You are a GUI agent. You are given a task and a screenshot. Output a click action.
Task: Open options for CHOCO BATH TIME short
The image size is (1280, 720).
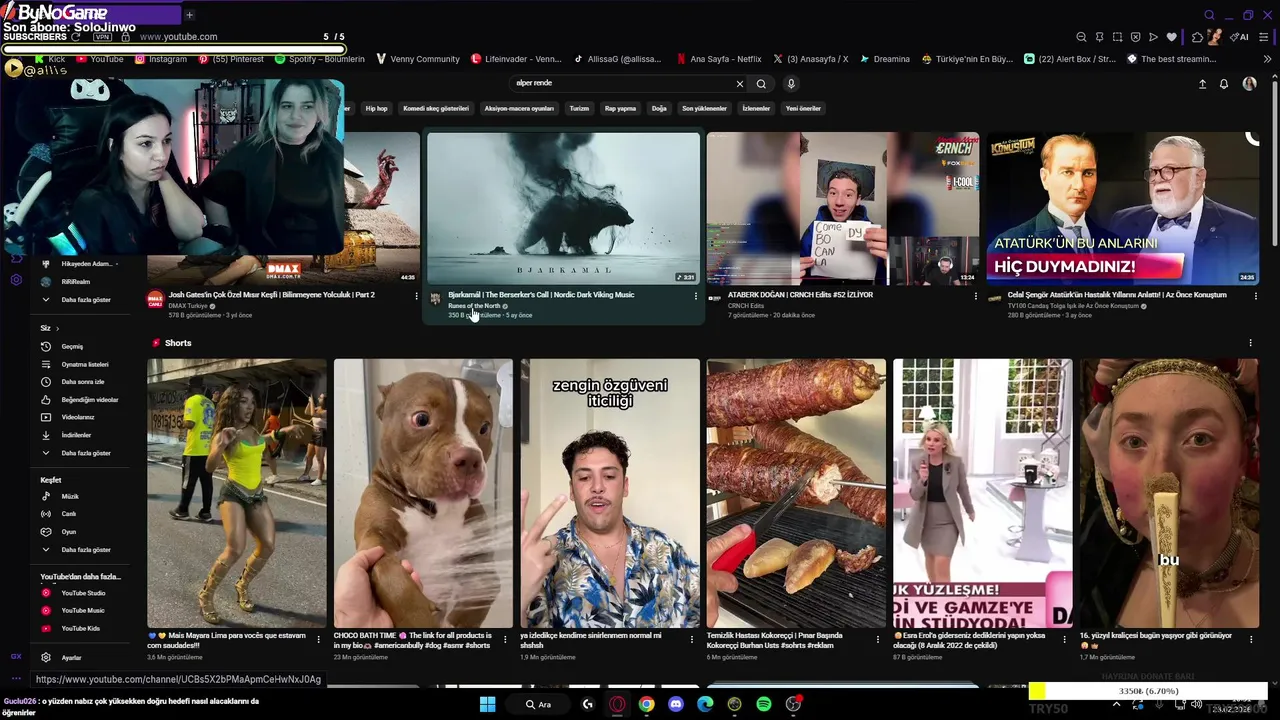[x=505, y=638]
